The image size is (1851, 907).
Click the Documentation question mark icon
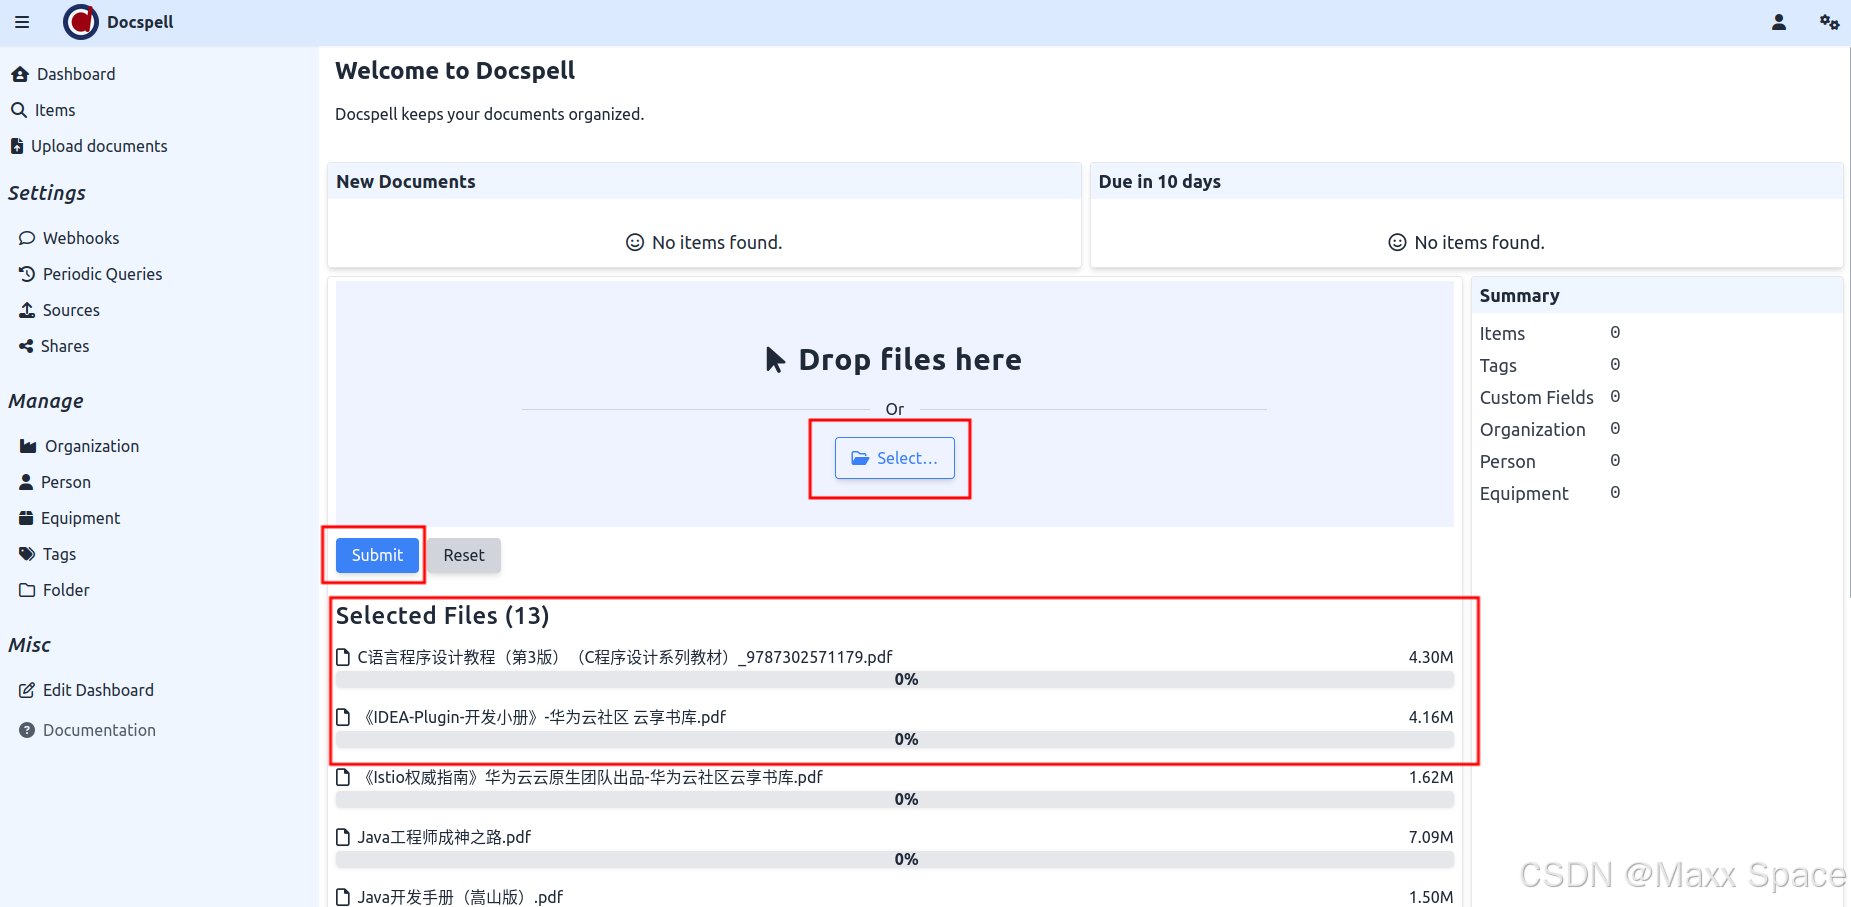(x=27, y=730)
